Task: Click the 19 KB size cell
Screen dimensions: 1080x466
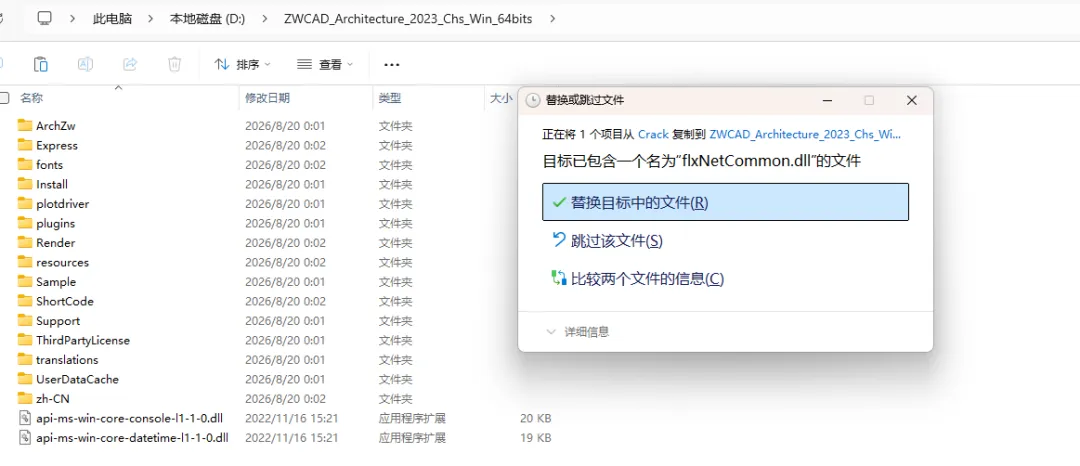Action: (535, 437)
